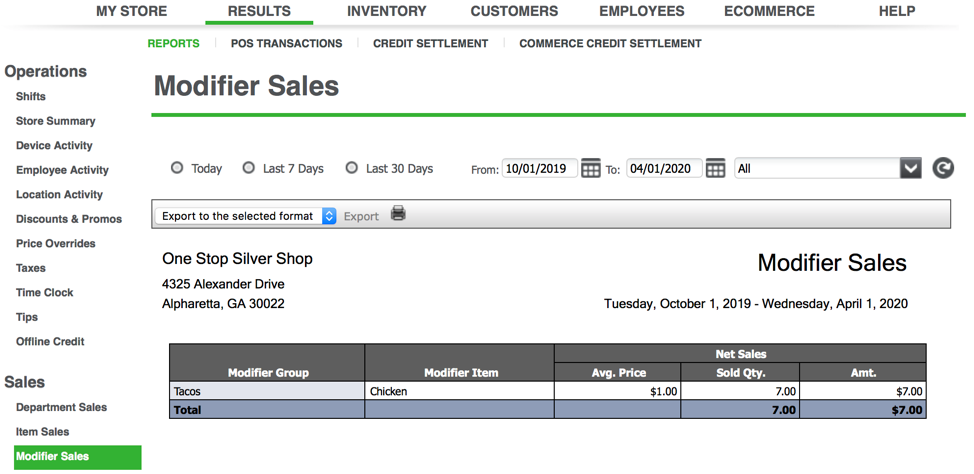Screen dimensions: 974x474
Task: Open the To date calendar picker
Action: click(716, 168)
